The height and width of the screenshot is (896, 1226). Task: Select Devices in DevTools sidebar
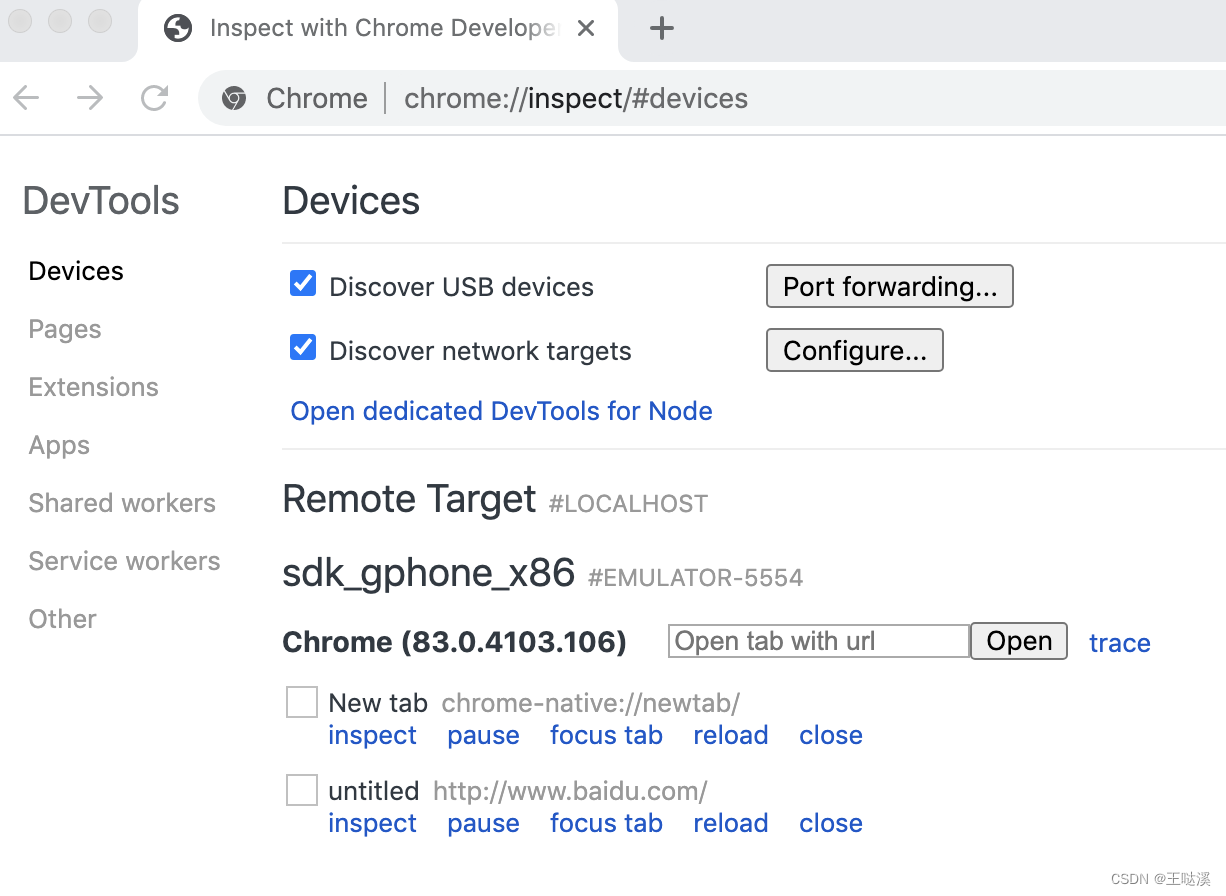click(76, 271)
